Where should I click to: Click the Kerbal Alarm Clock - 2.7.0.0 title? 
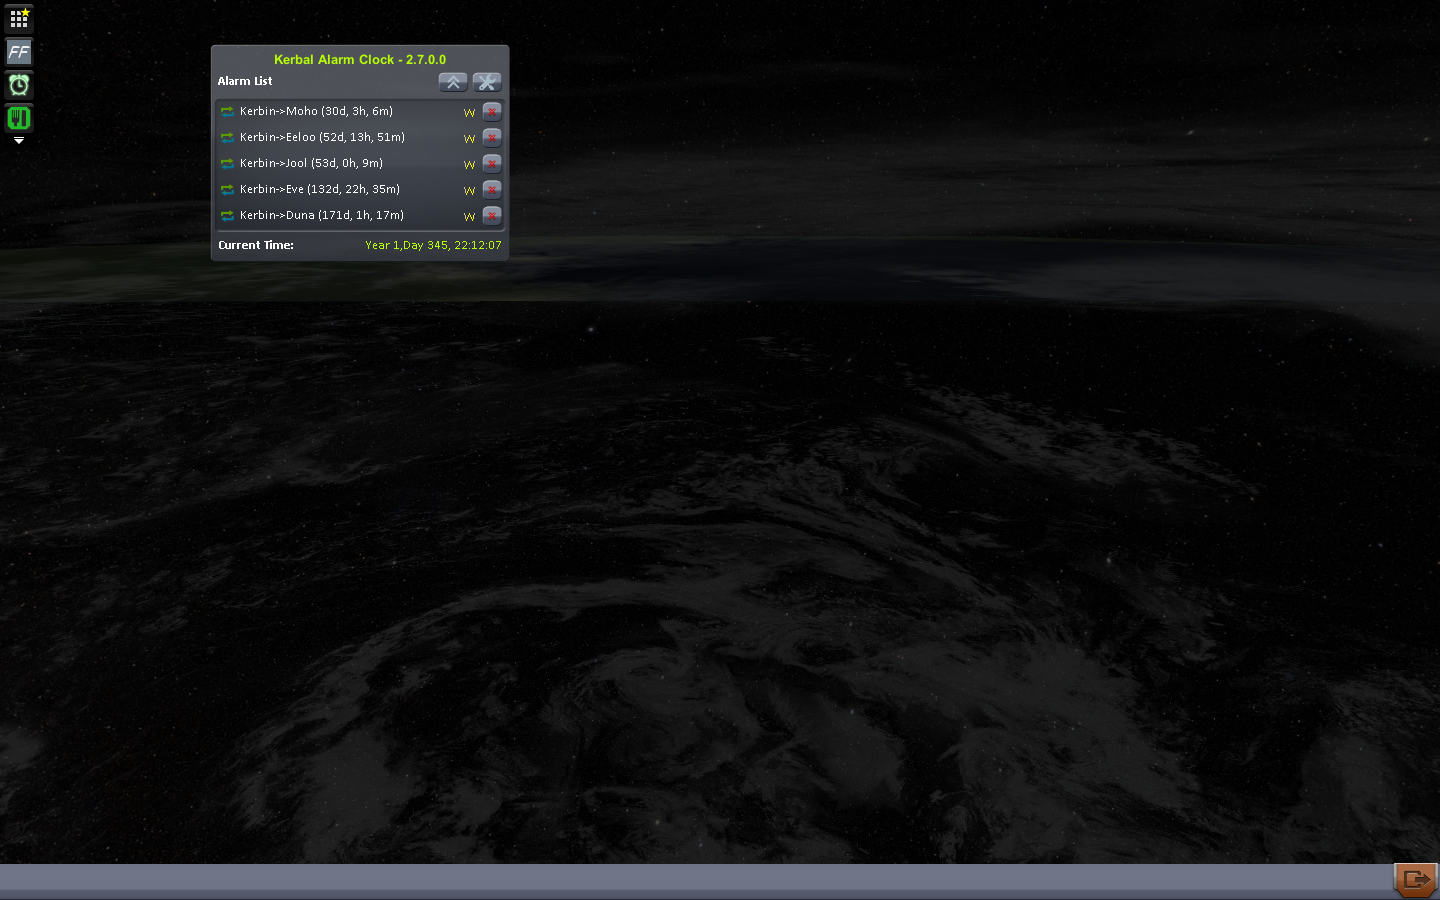[x=360, y=60]
